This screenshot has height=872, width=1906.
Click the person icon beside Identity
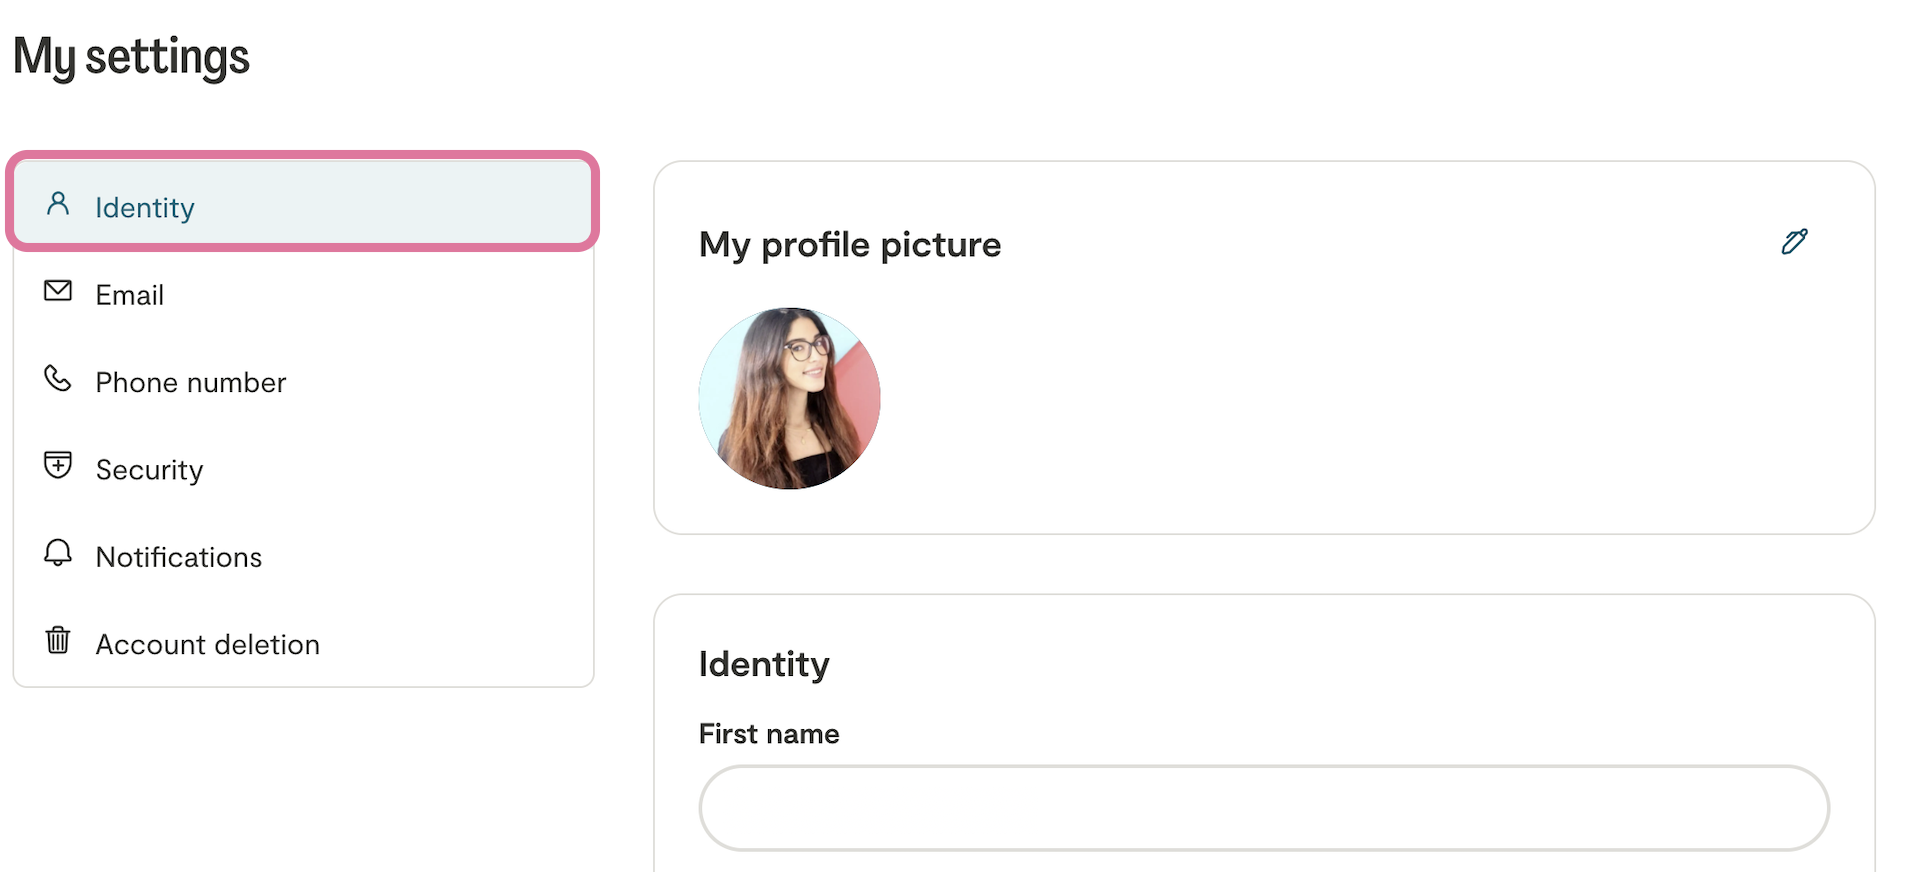58,204
